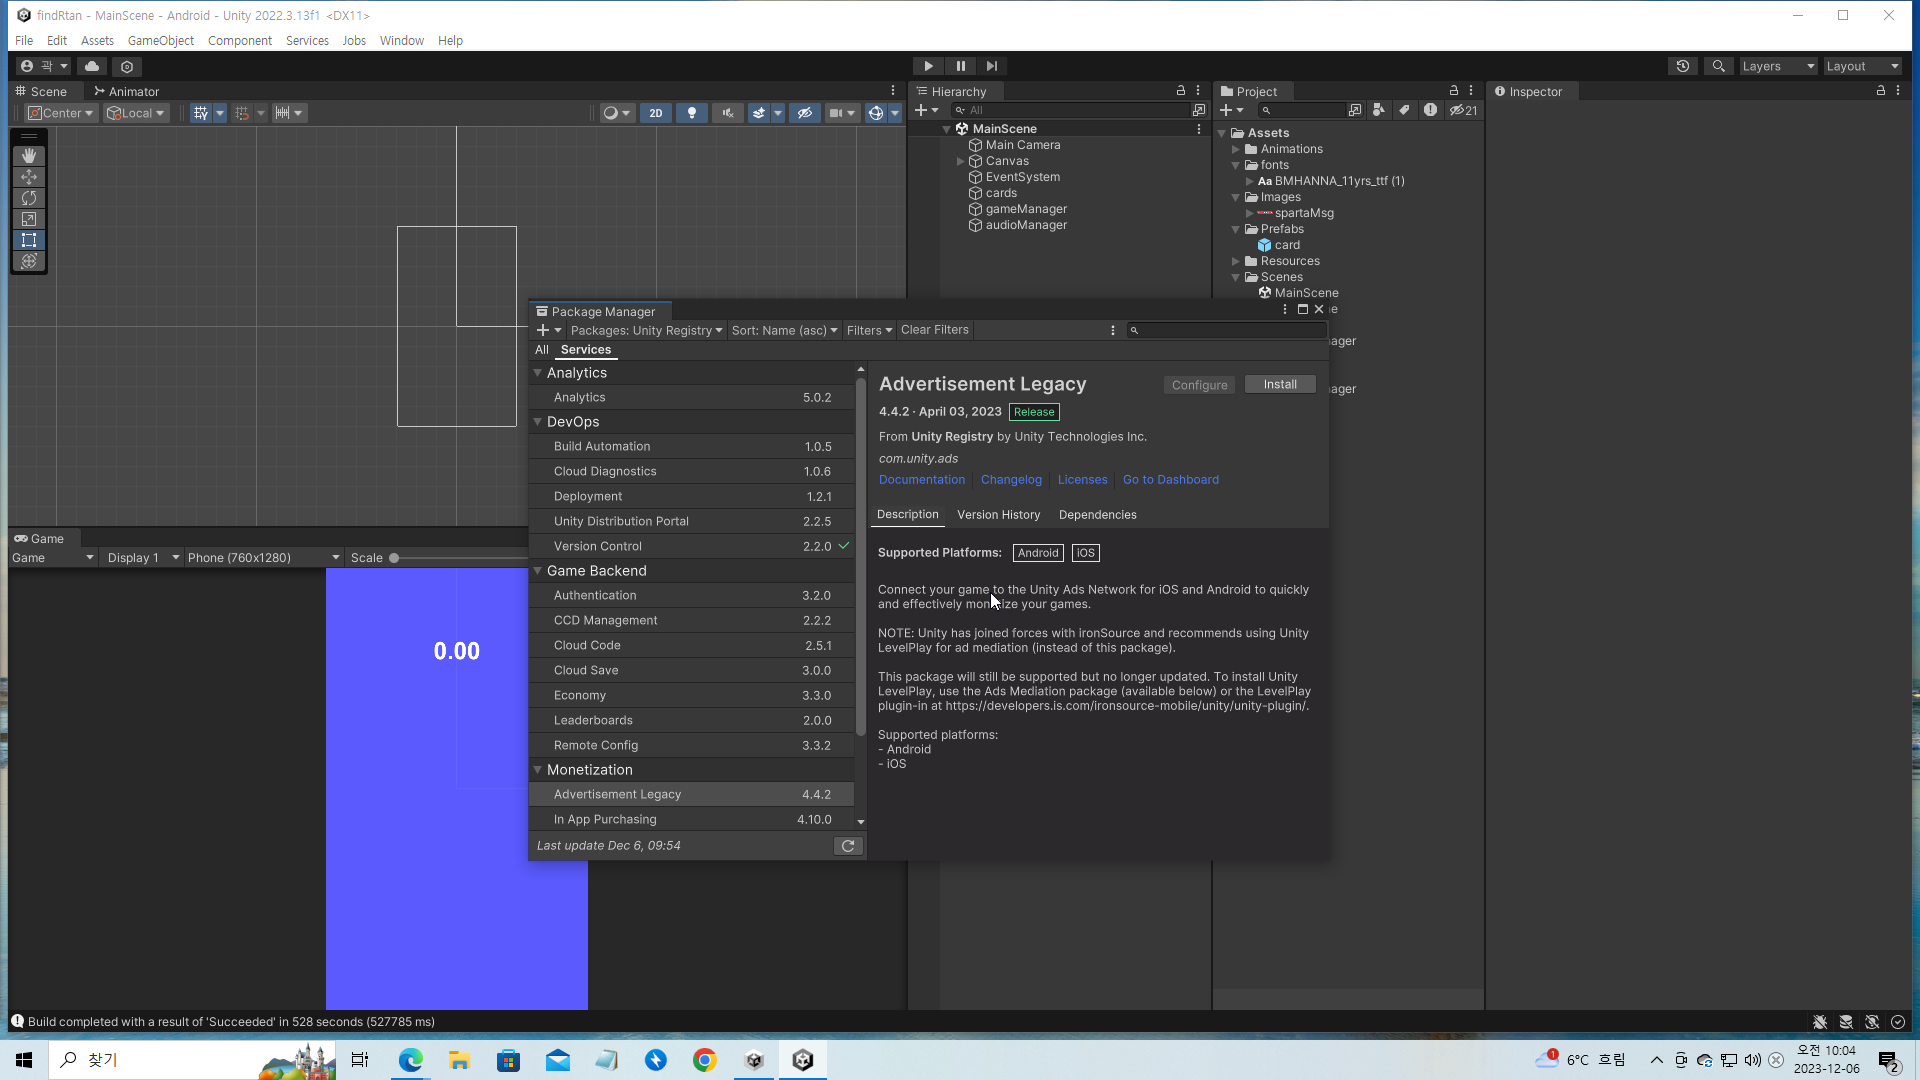Viewport: 1920px width, 1080px height.
Task: Open the Component menu
Action: 240,41
